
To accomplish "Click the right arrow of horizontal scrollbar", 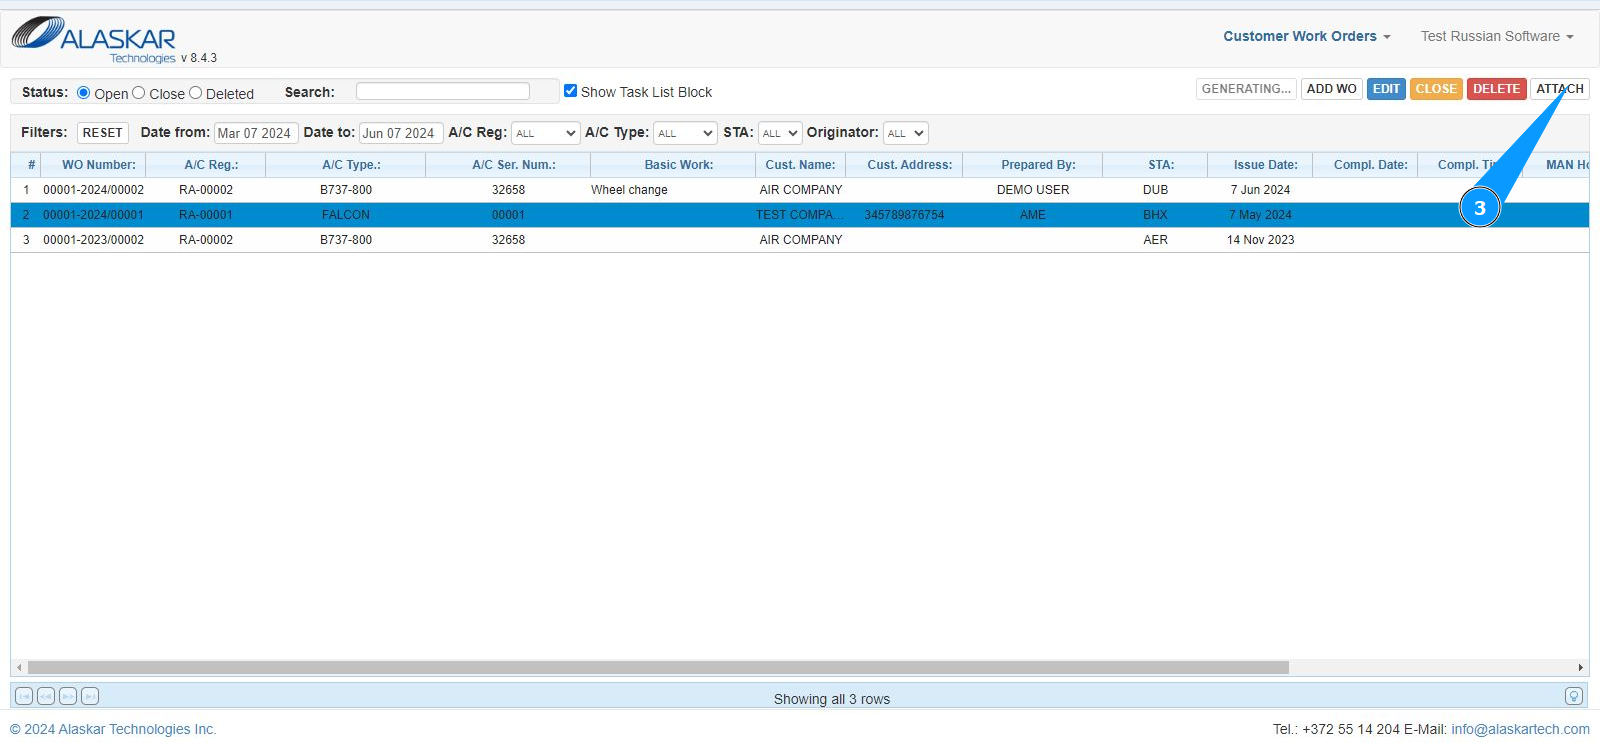I will [1580, 667].
